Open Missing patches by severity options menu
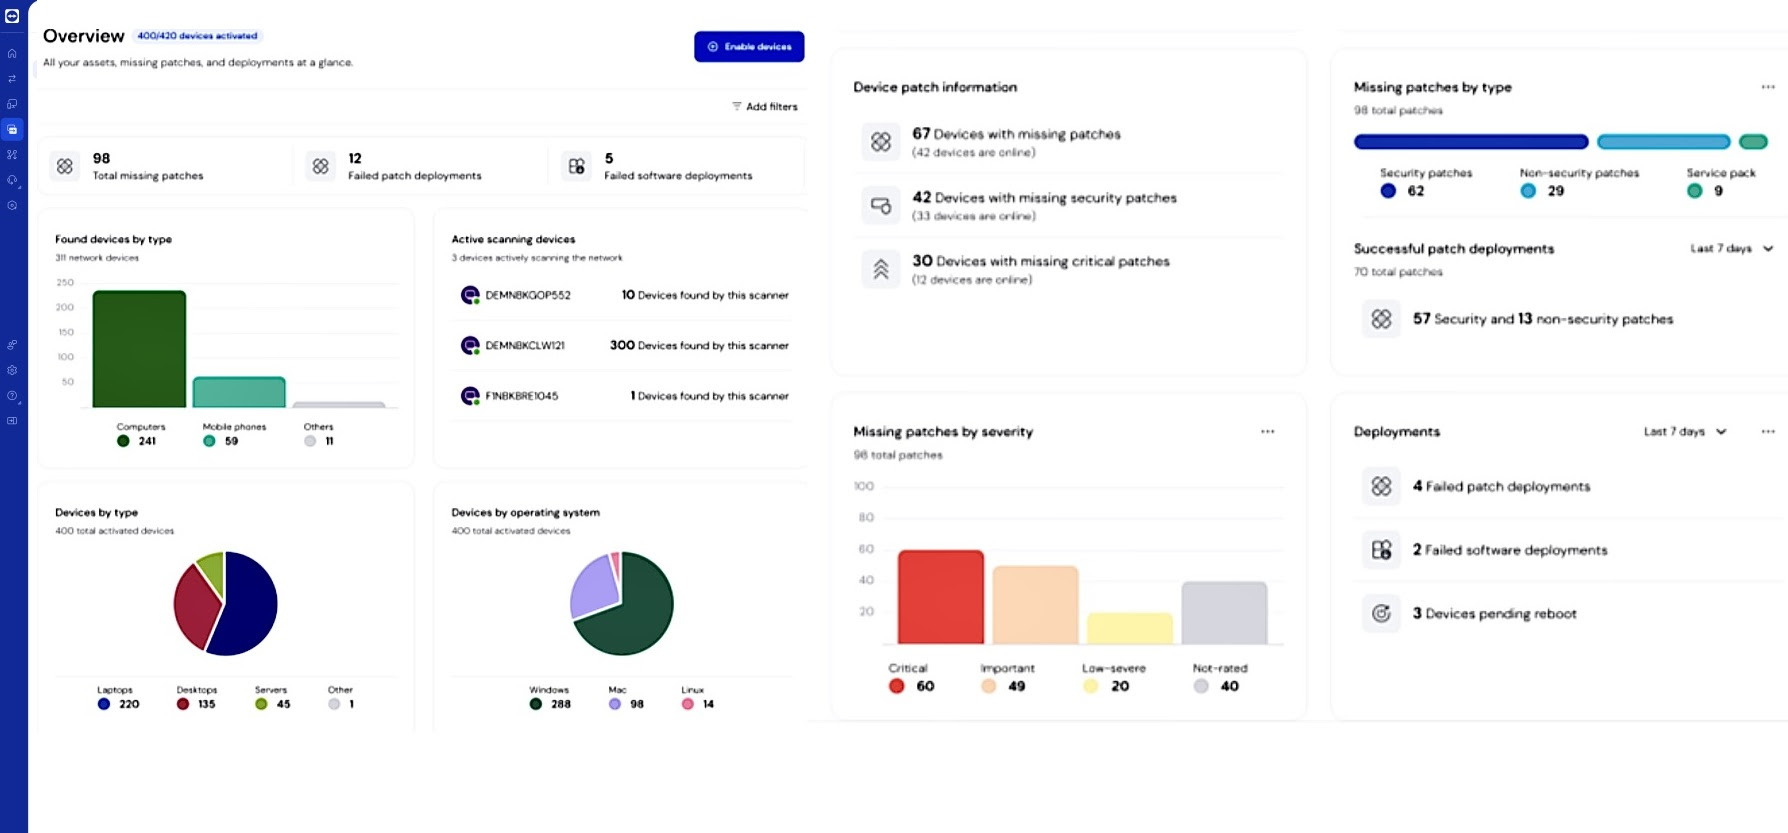The width and height of the screenshot is (1788, 833). (x=1267, y=432)
